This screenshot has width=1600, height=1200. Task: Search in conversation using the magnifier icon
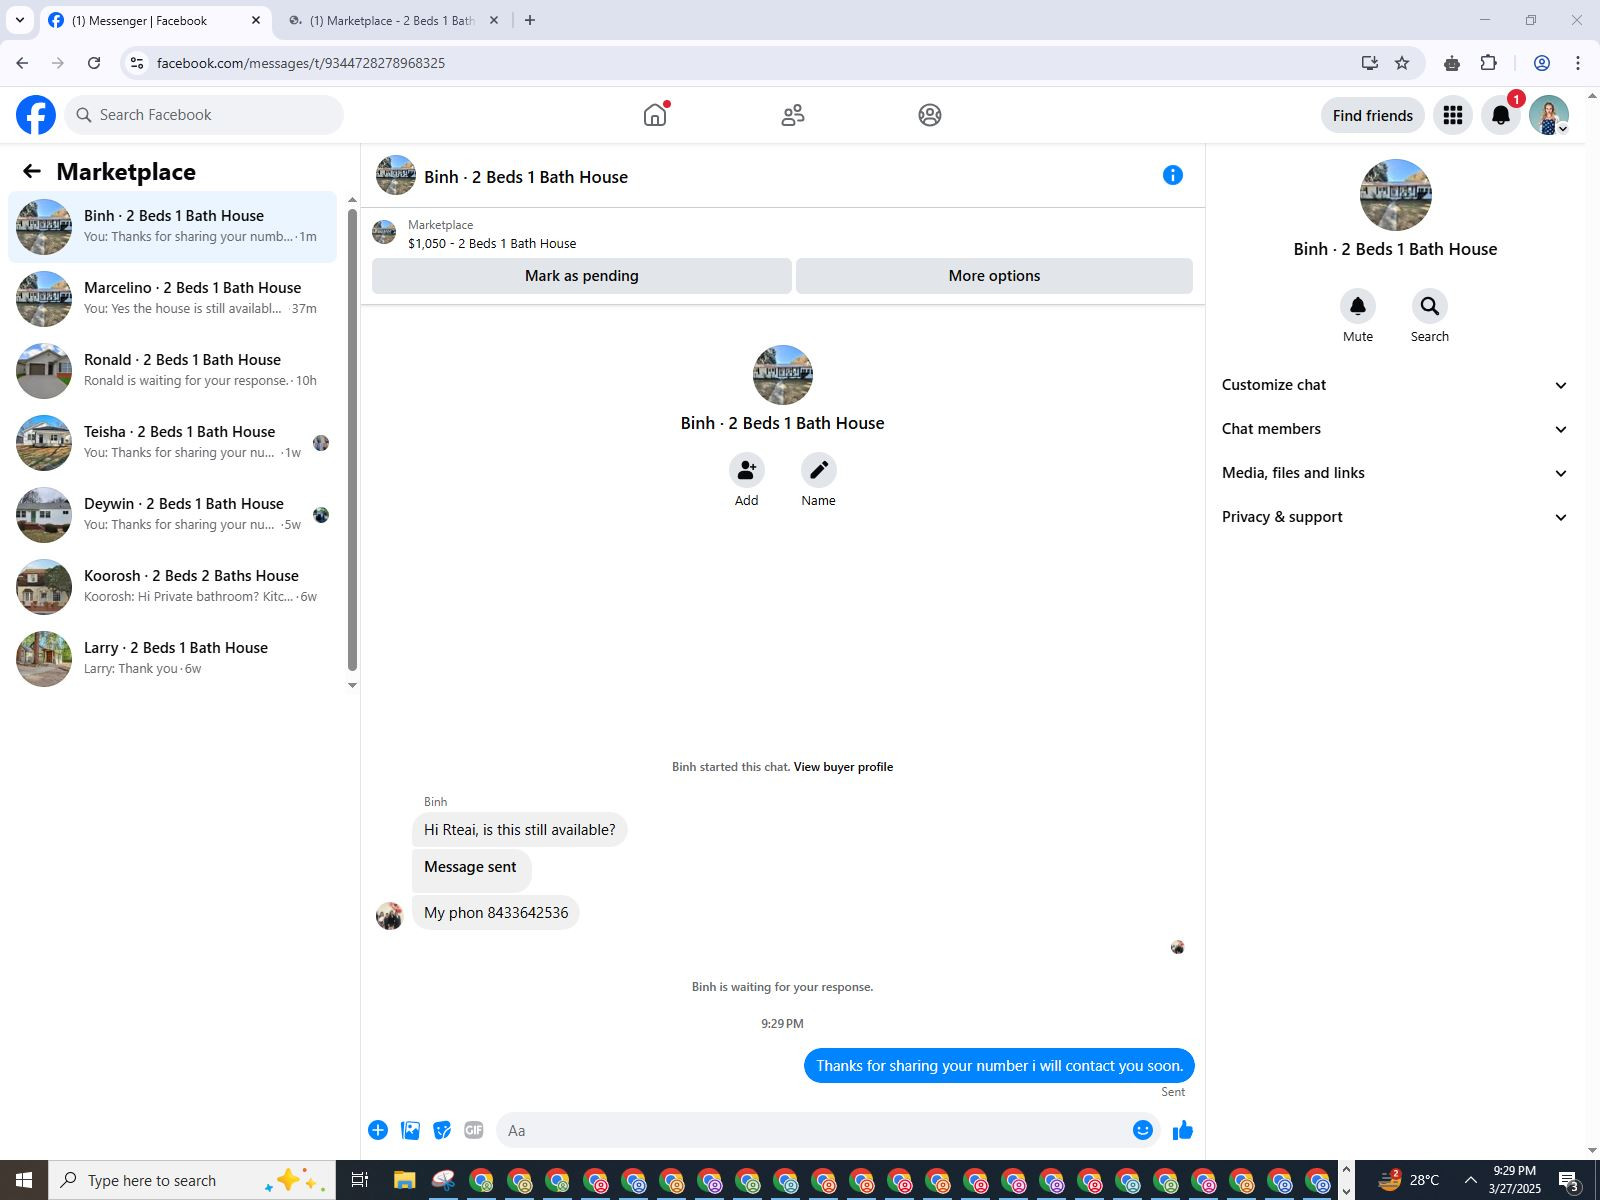(x=1430, y=306)
